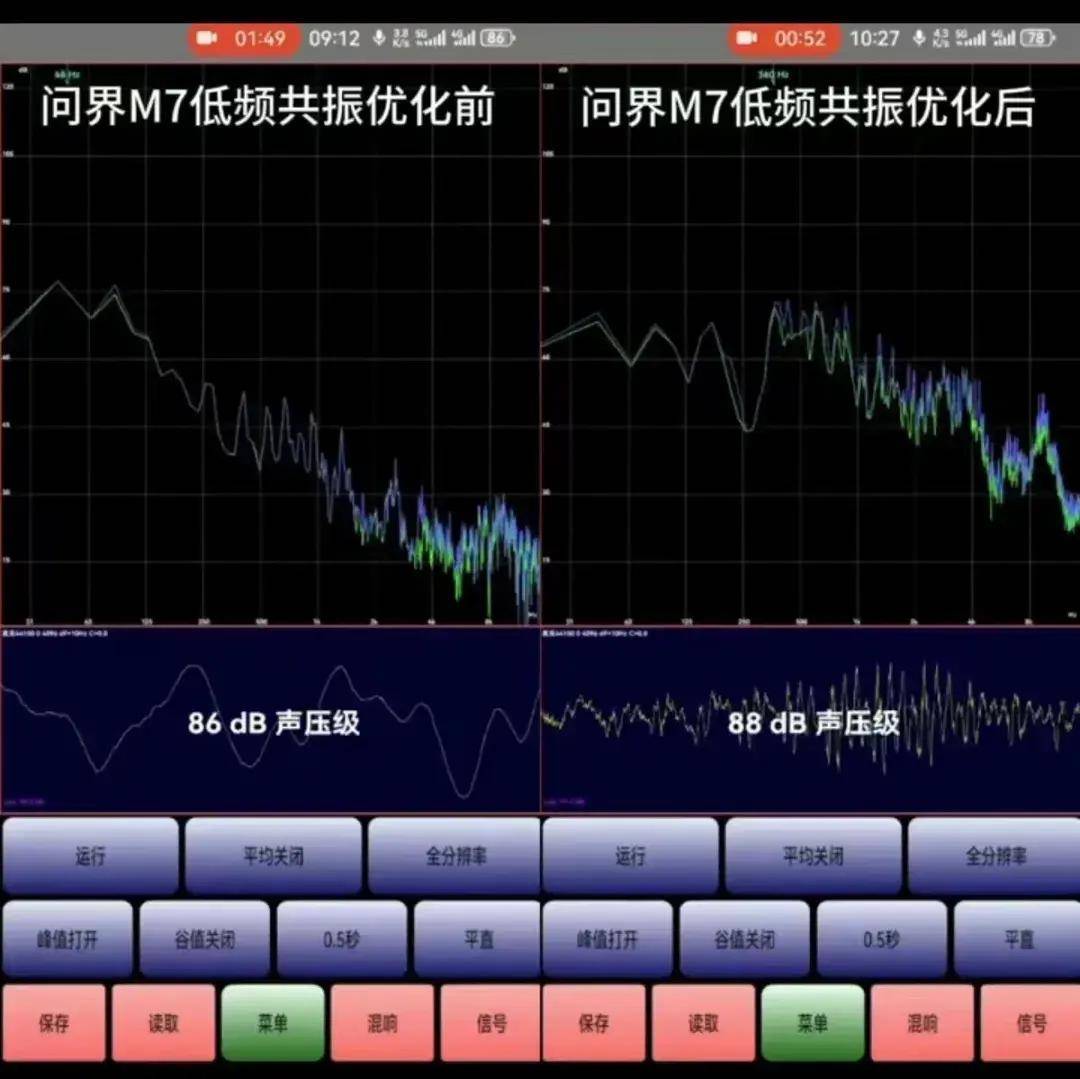Tap the microphone icon next to 10:27
The width and height of the screenshot is (1080, 1079).
pos(919,39)
